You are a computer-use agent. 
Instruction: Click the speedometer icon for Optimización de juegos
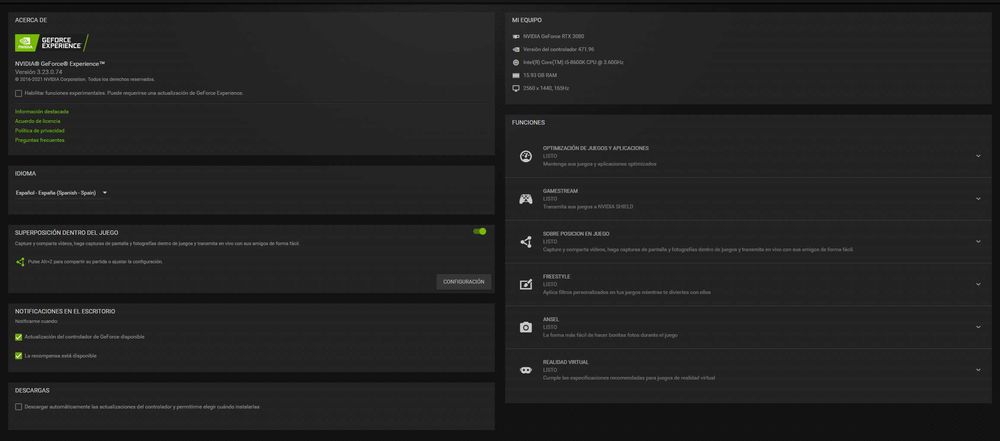click(x=526, y=156)
